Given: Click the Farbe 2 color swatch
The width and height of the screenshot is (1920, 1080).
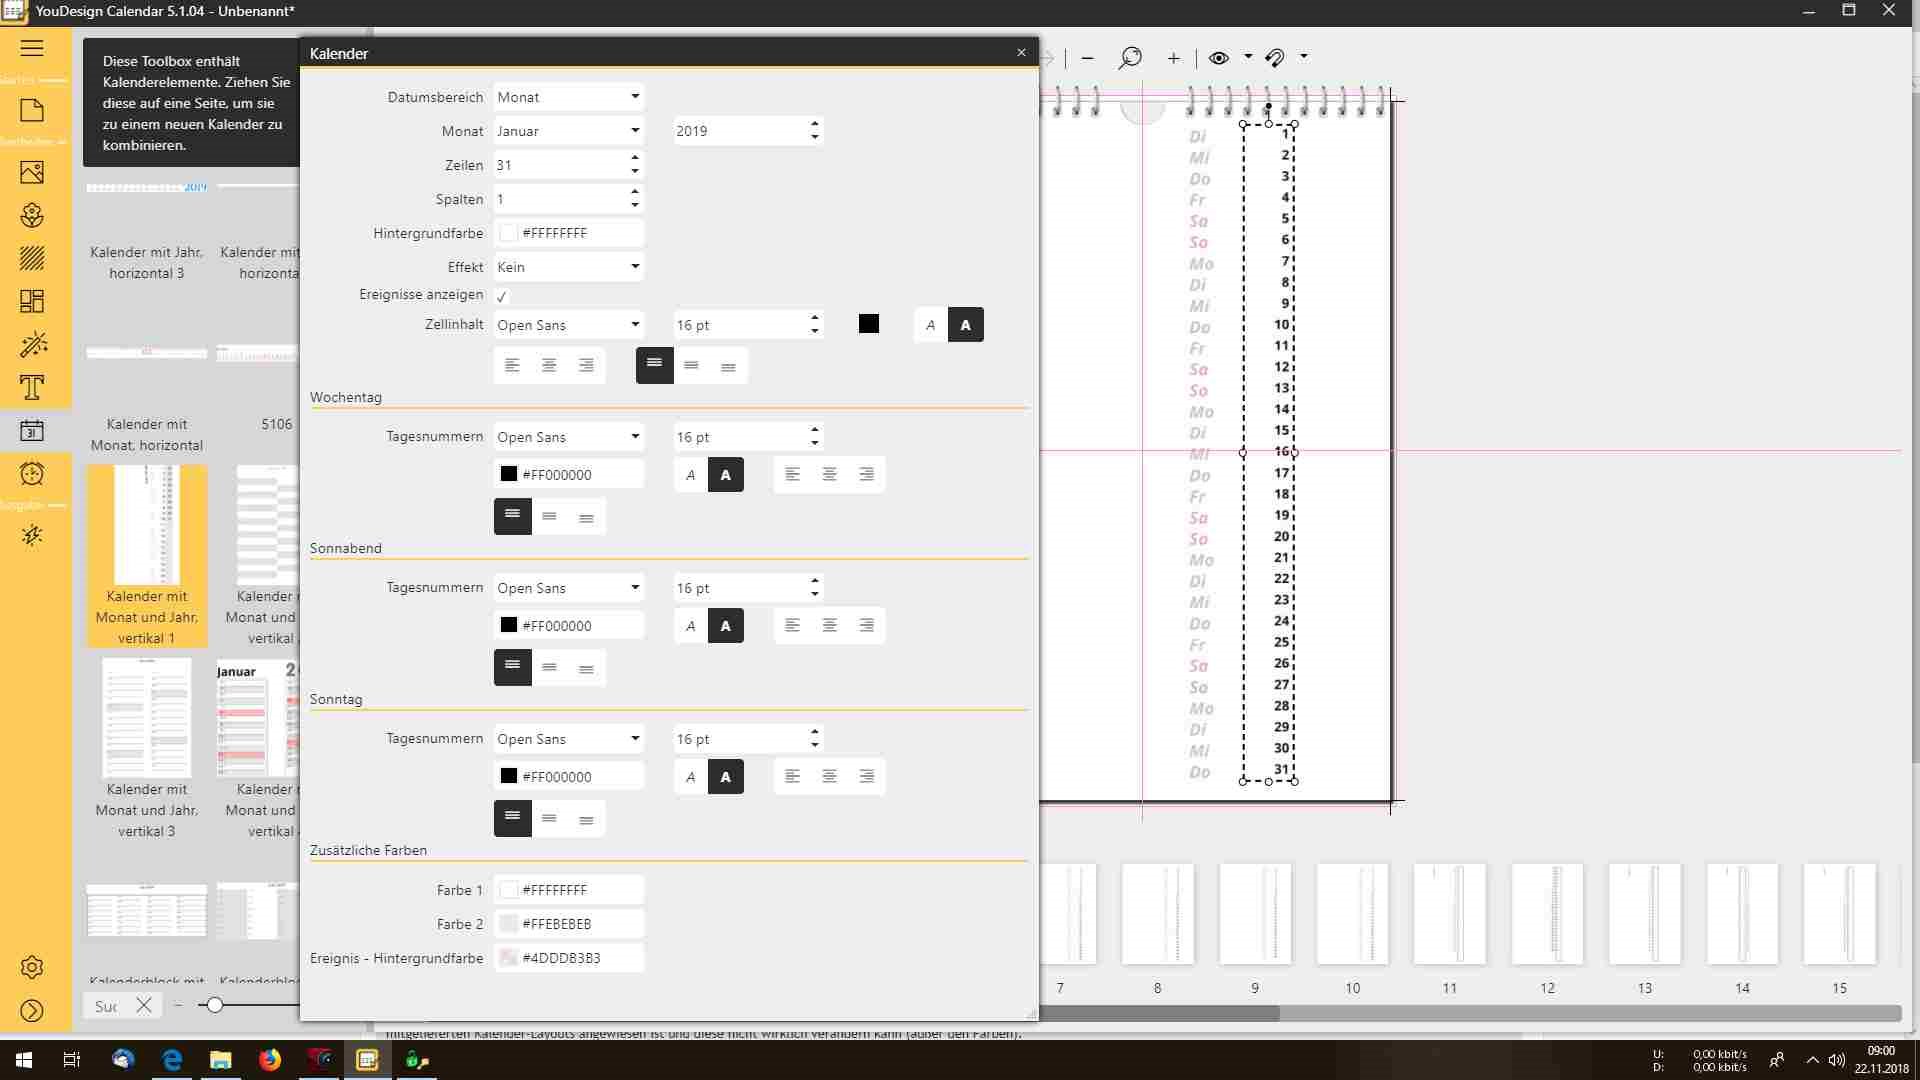Looking at the screenshot, I should point(509,924).
